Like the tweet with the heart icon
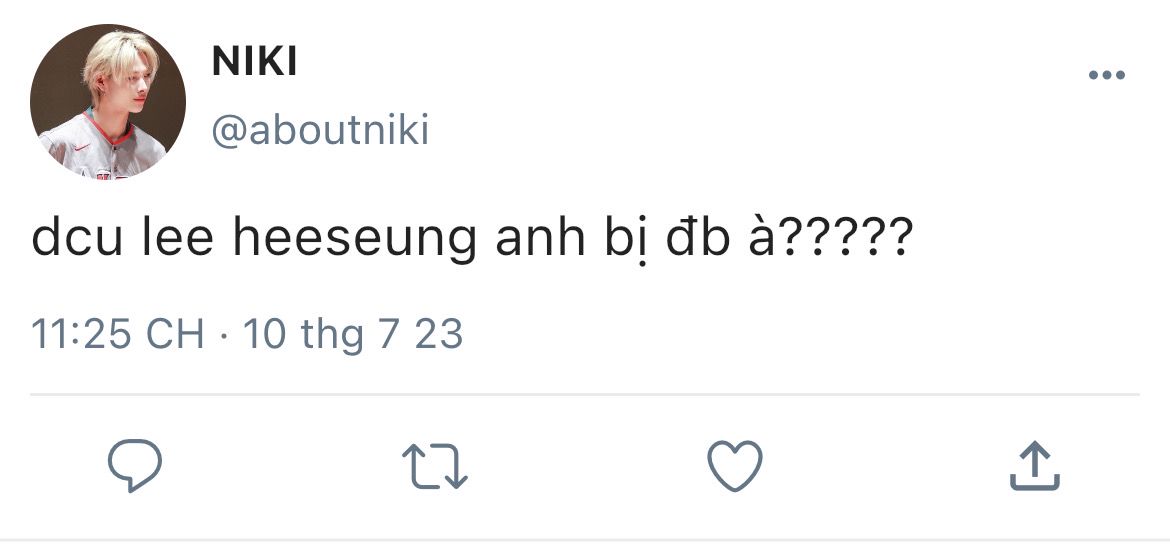1170x558 pixels. click(x=735, y=466)
